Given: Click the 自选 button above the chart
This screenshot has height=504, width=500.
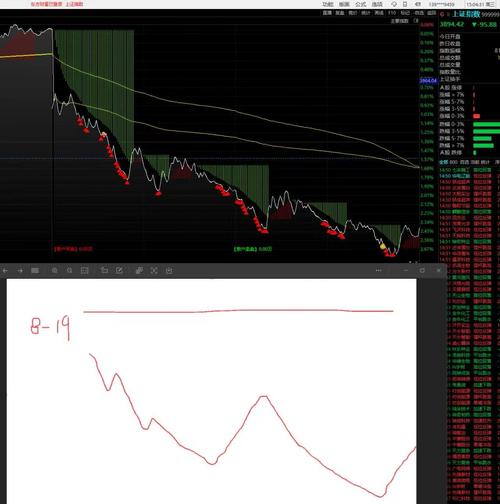Looking at the screenshot, I should [x=419, y=13].
